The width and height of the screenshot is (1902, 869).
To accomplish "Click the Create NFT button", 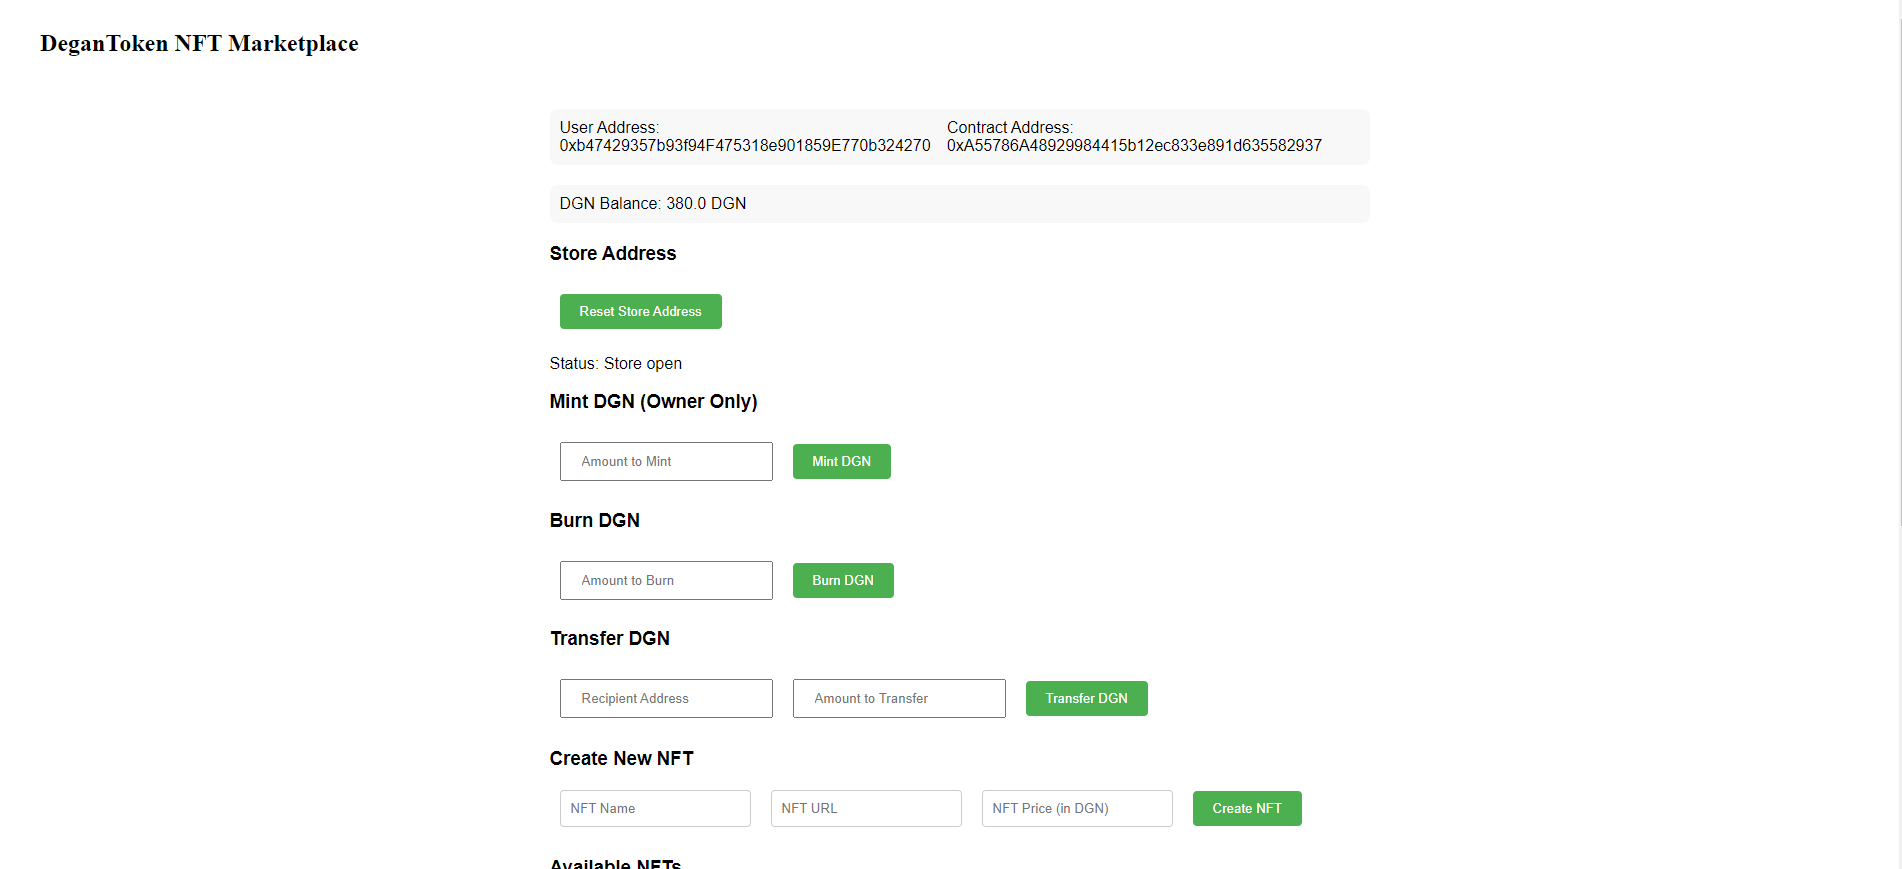I will (1246, 808).
